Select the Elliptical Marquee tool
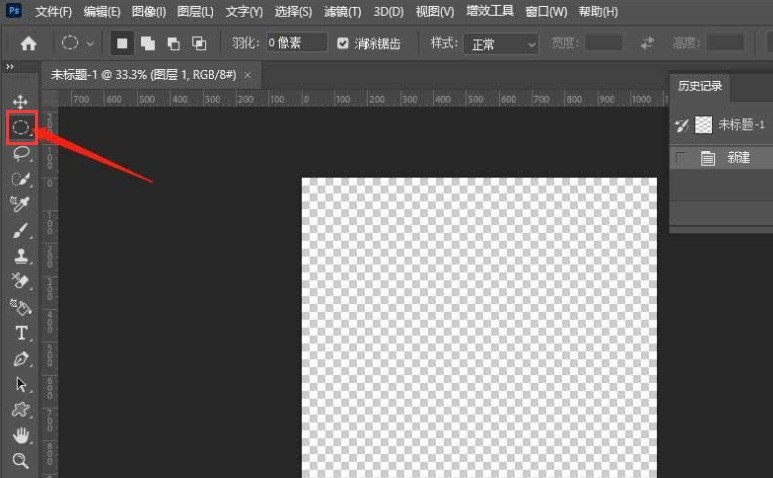Screen dimensions: 773x478 point(21,128)
